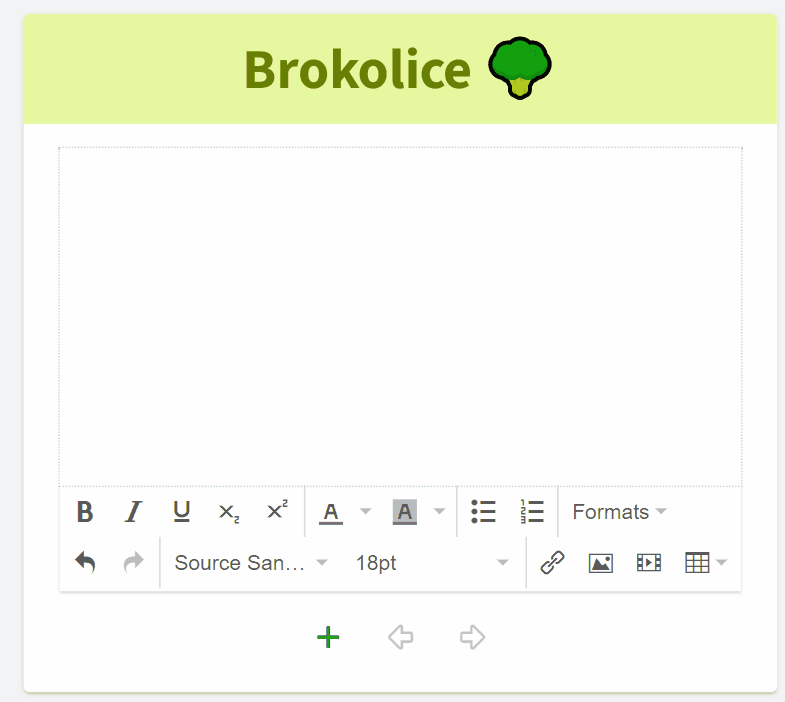Open the Source Sans font family dropdown
The width and height of the screenshot is (785, 702).
250,563
